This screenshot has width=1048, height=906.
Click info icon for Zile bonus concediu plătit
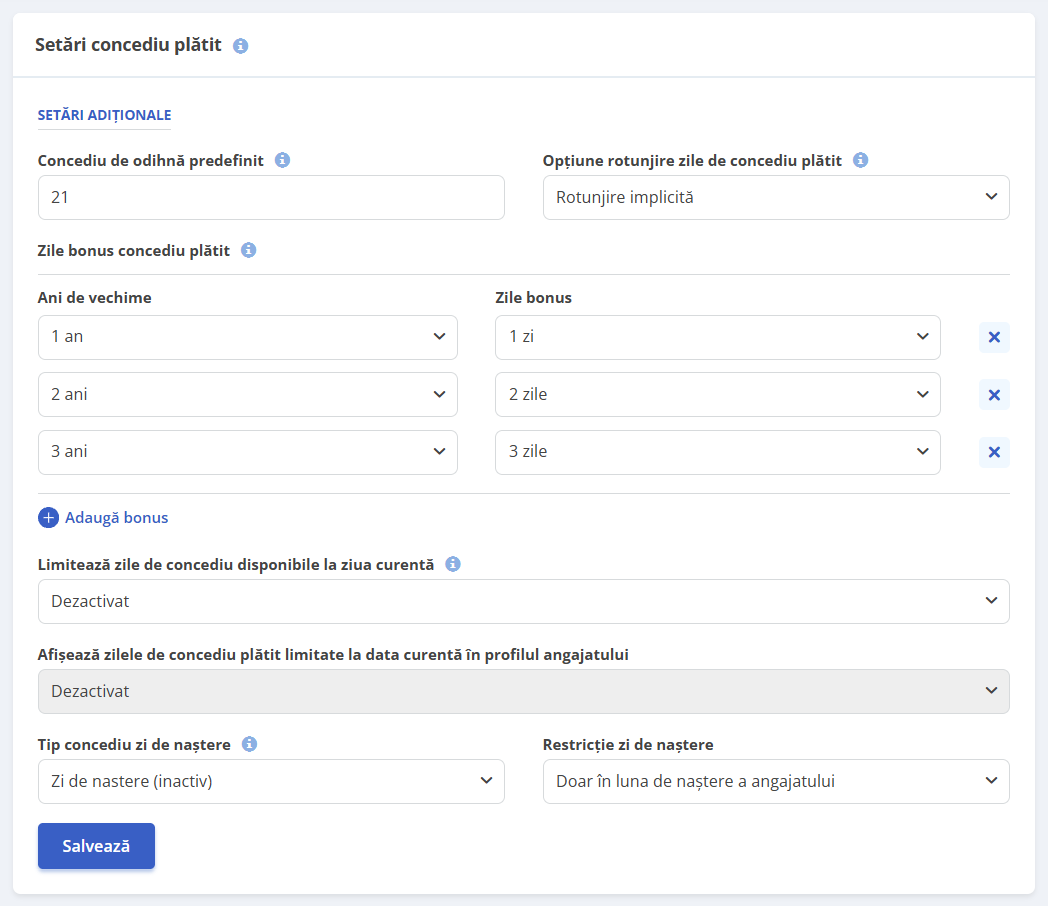pyautogui.click(x=249, y=250)
